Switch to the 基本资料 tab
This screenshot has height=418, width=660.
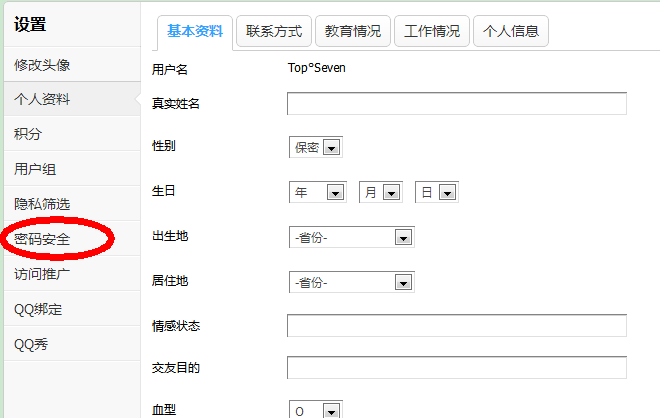(195, 32)
